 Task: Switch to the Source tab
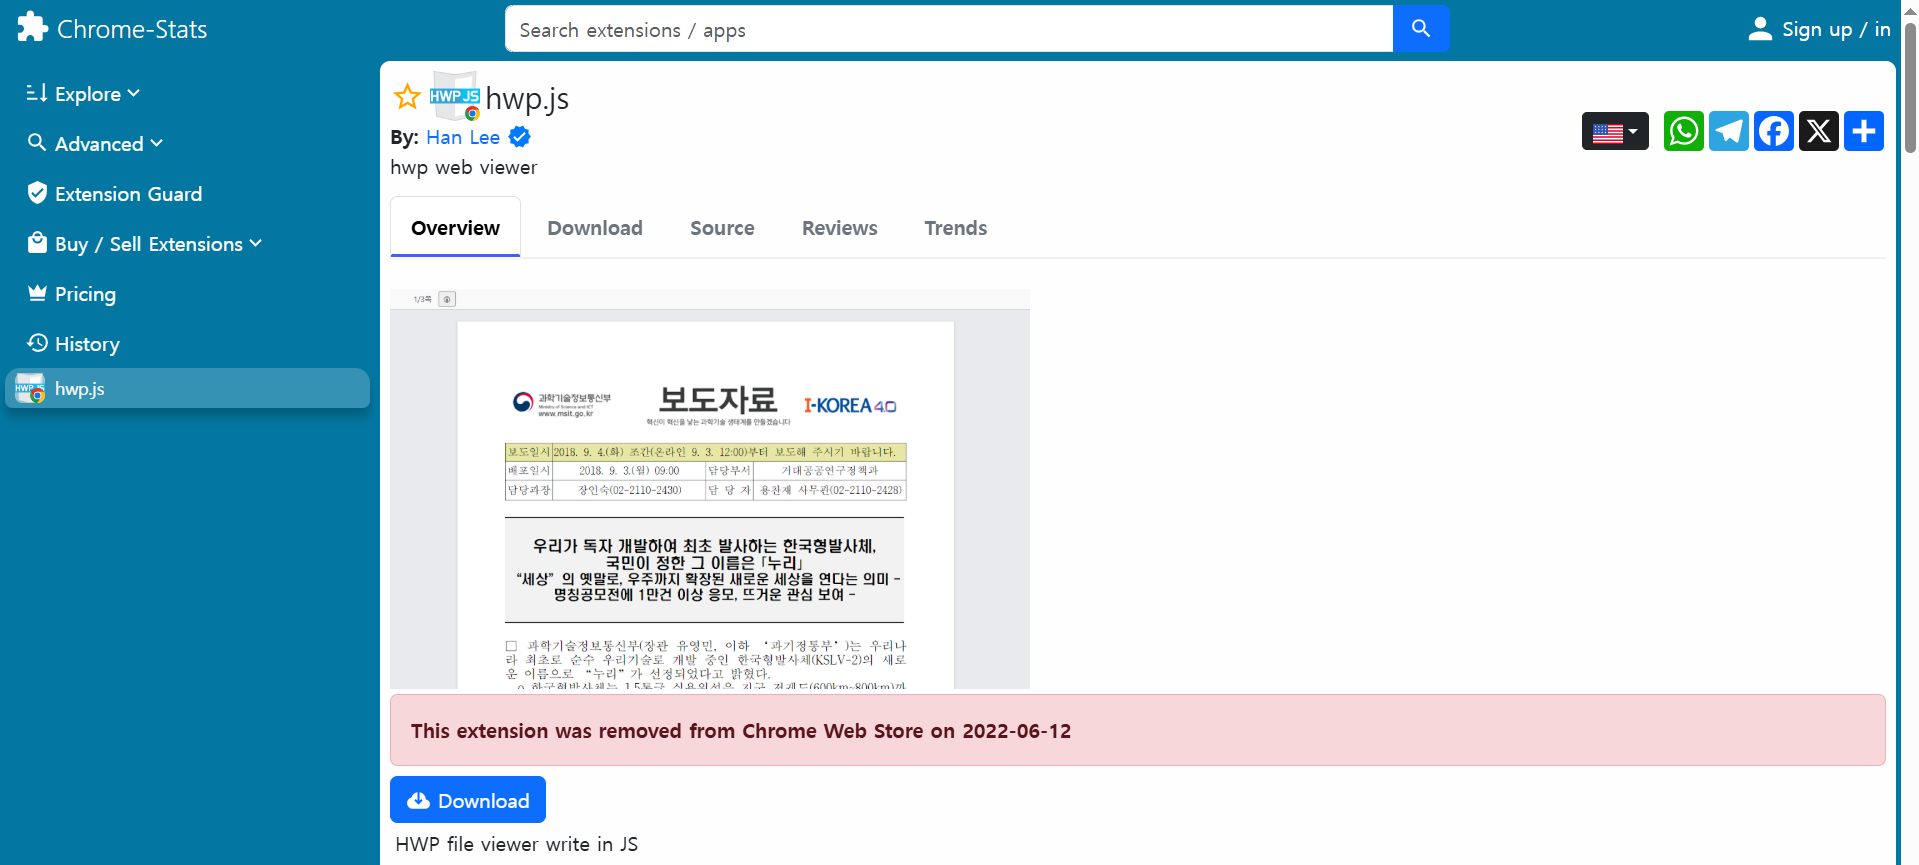click(x=722, y=227)
